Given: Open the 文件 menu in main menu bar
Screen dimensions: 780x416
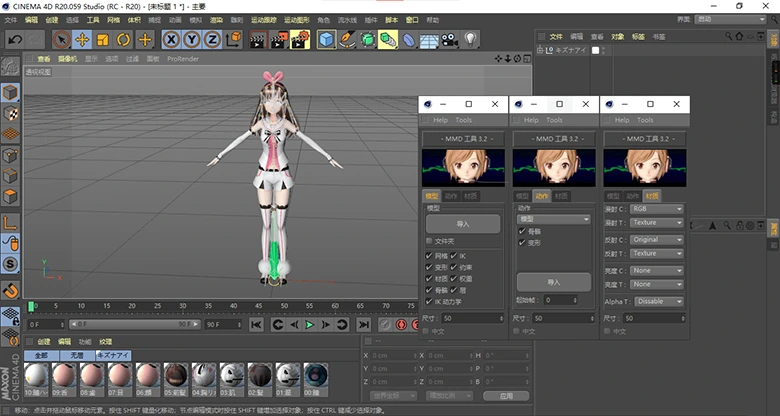Looking at the screenshot, I should pos(10,20).
